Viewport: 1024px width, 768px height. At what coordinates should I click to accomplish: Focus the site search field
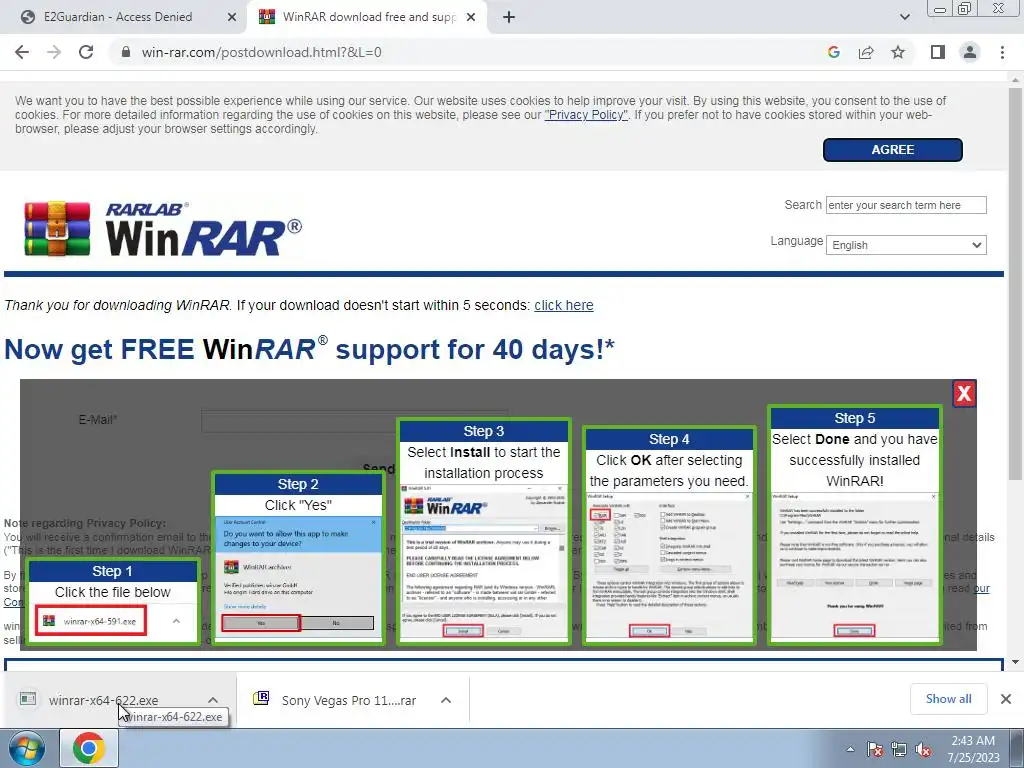[906, 205]
